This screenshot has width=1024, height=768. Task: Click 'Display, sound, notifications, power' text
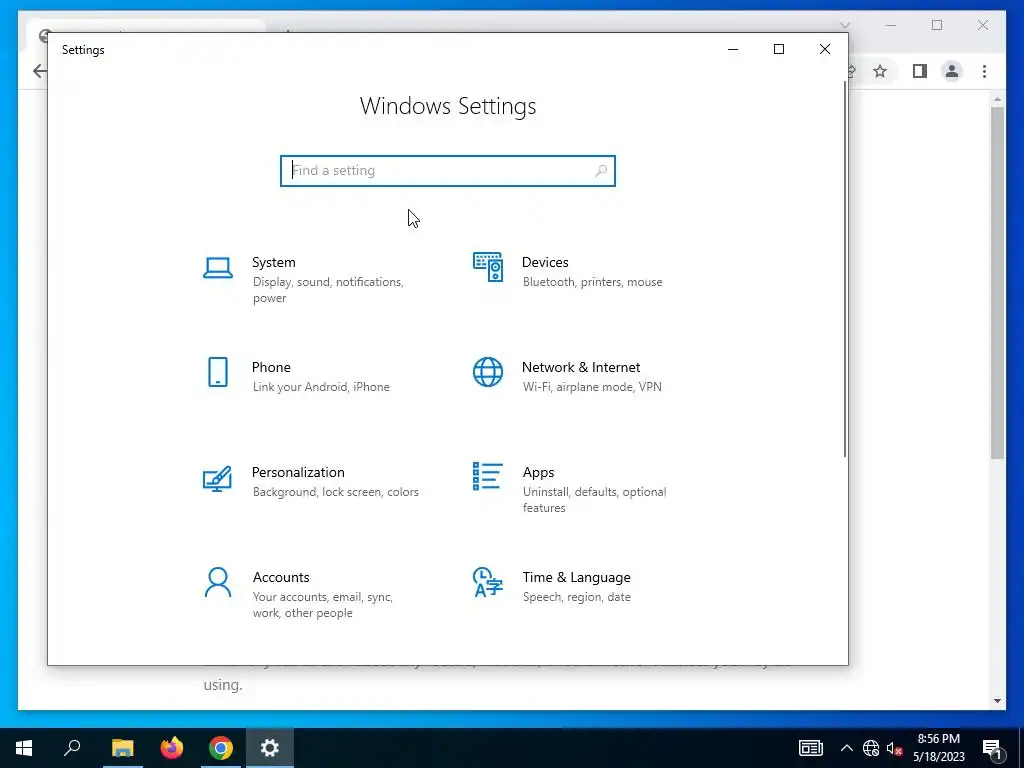tap(328, 290)
